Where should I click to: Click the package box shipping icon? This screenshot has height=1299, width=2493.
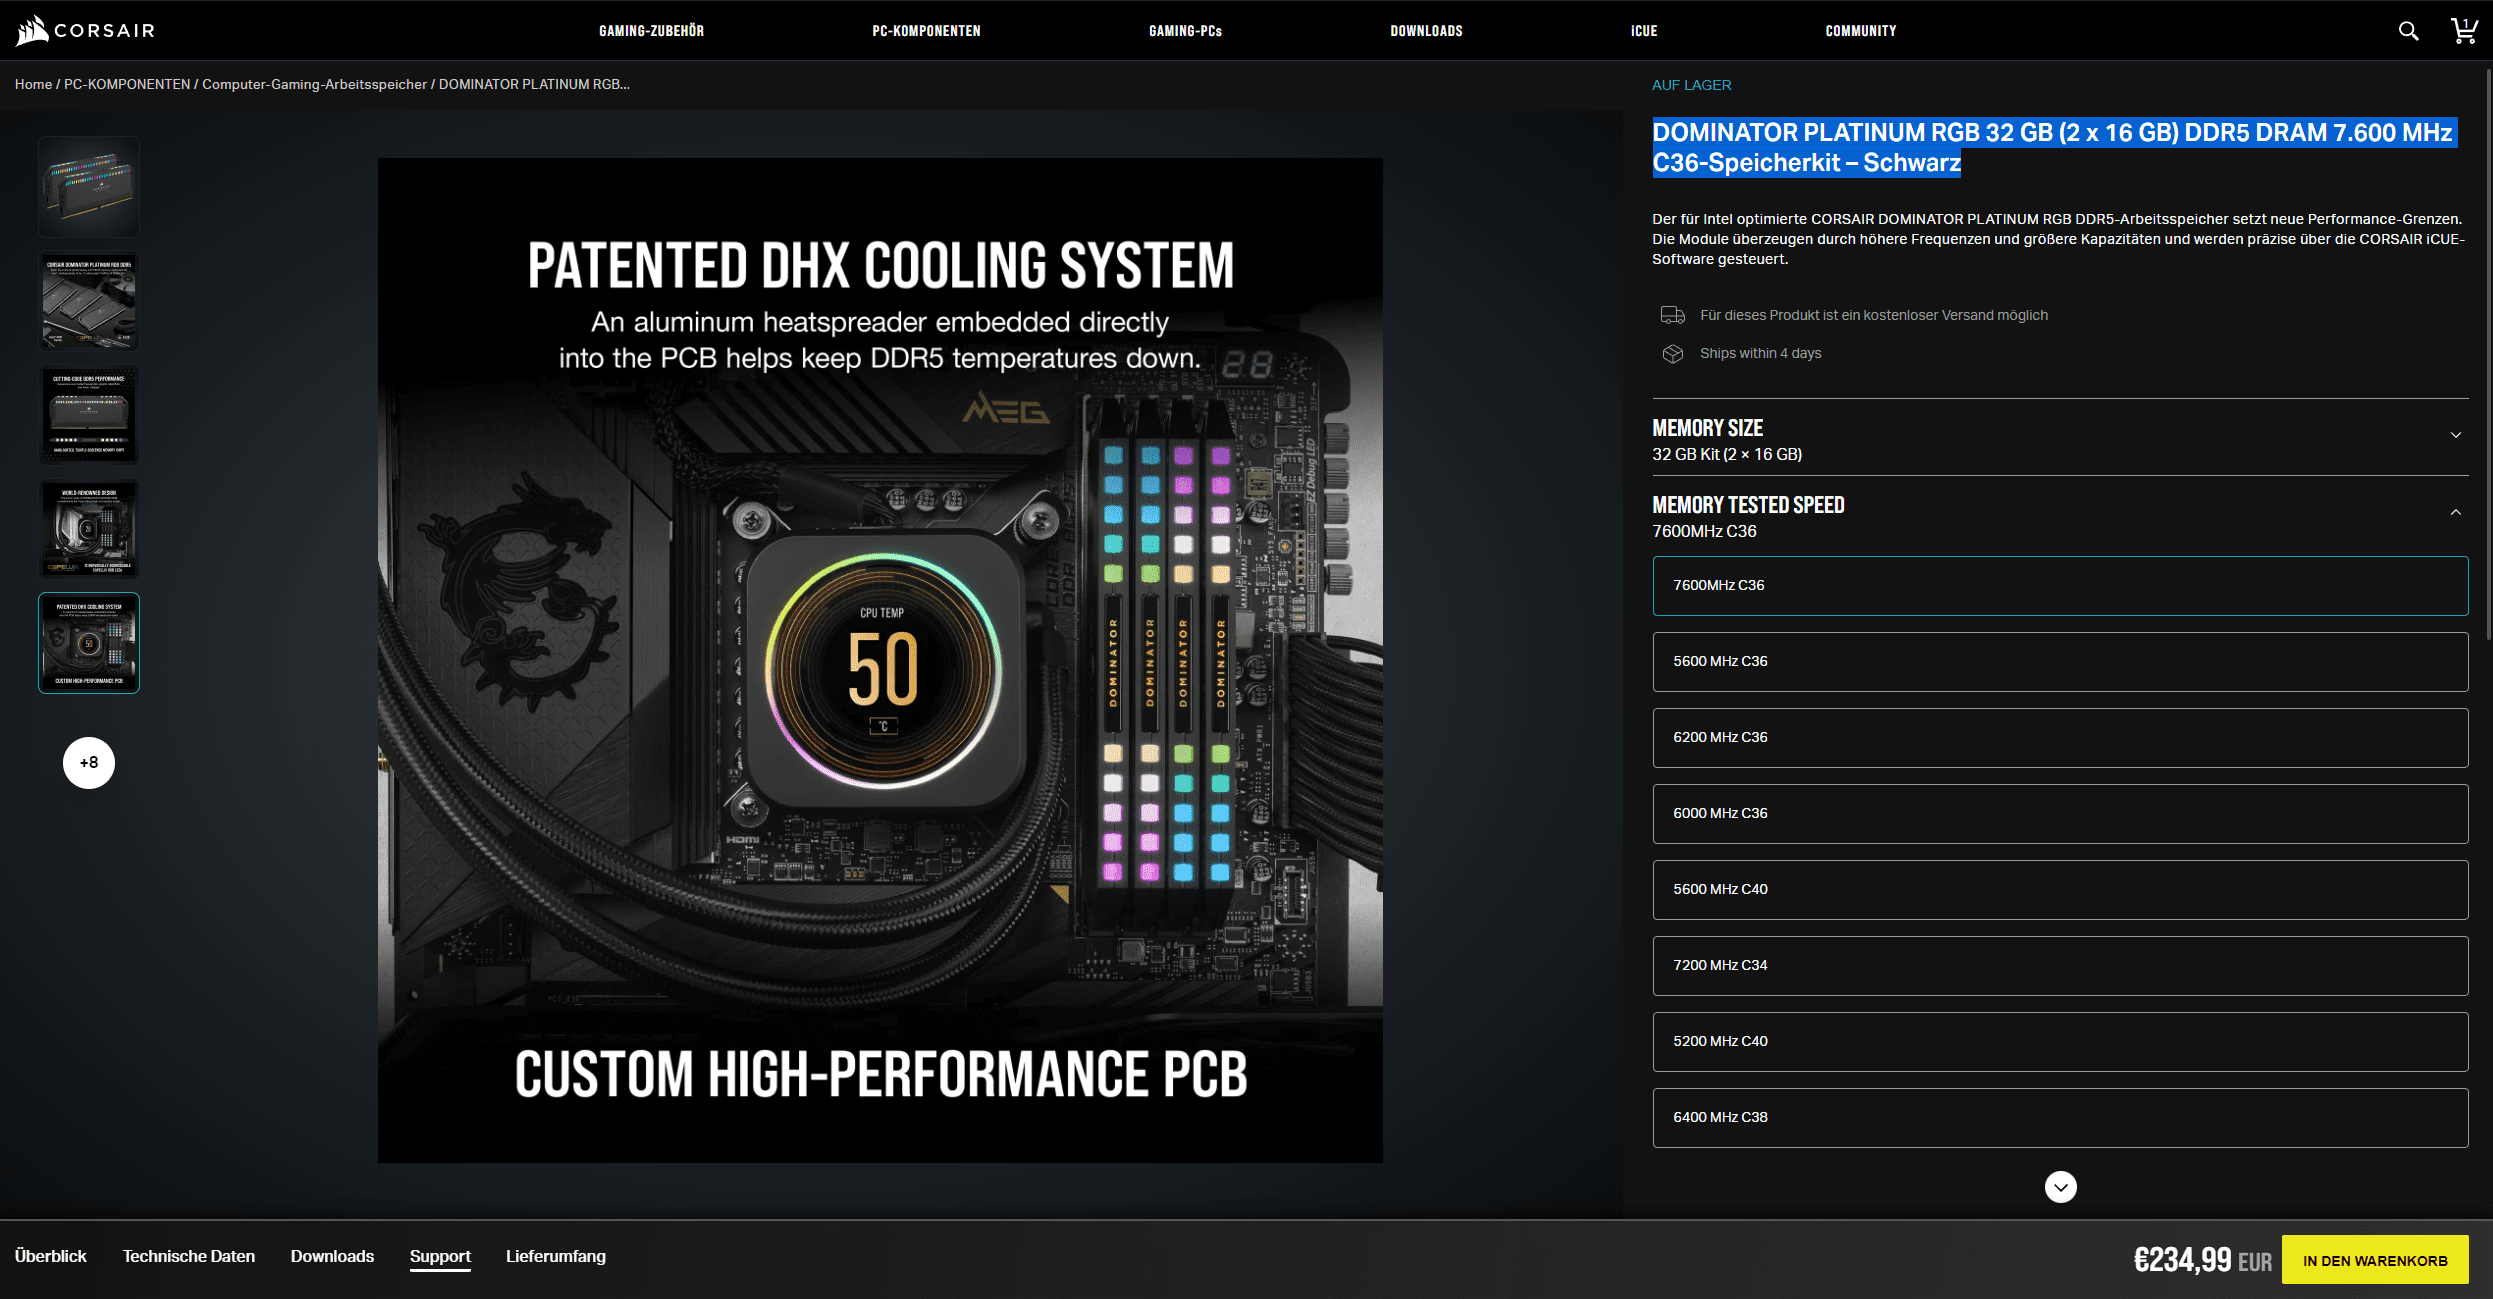pyautogui.click(x=1673, y=354)
